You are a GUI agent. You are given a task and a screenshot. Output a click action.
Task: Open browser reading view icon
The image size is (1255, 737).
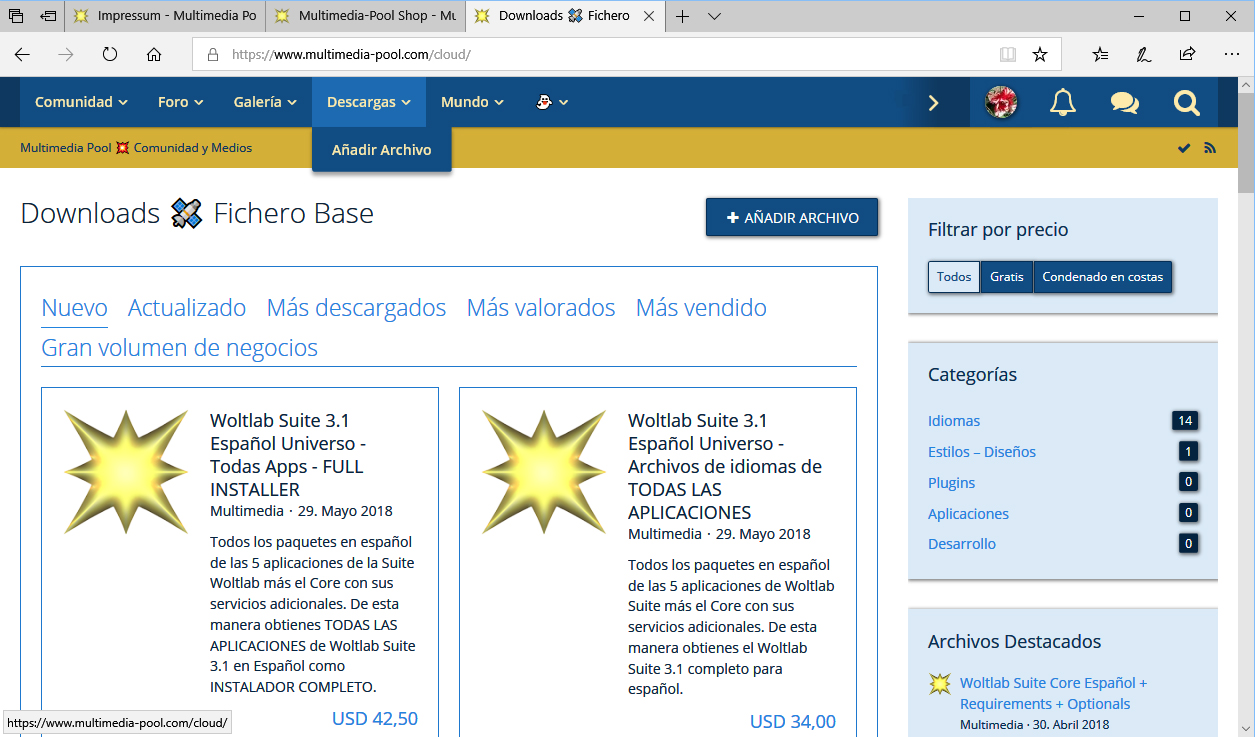pyautogui.click(x=1008, y=55)
